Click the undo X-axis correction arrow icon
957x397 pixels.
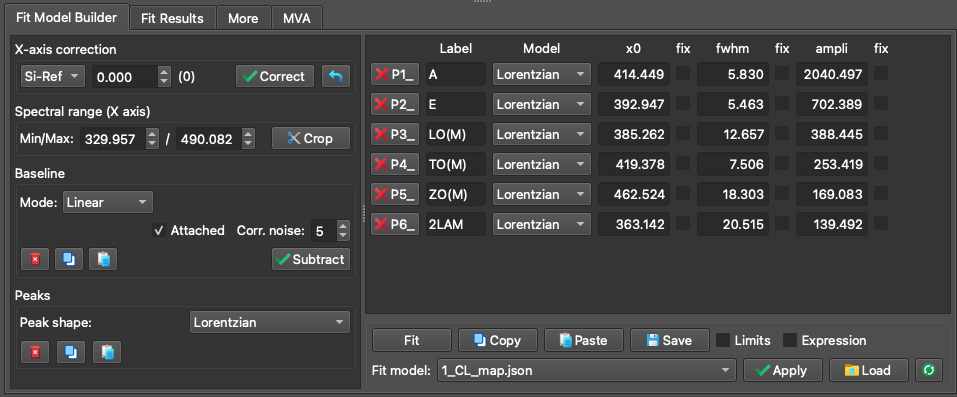coord(336,76)
